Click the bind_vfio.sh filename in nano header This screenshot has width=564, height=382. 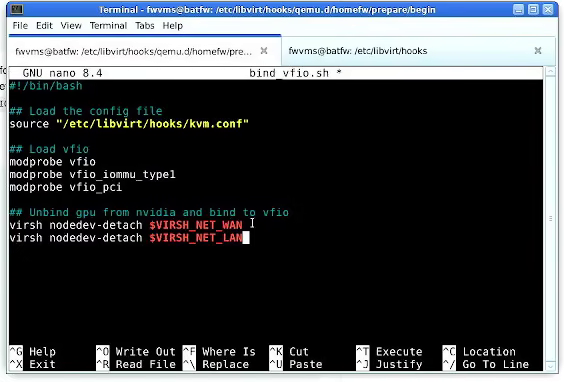click(x=289, y=73)
